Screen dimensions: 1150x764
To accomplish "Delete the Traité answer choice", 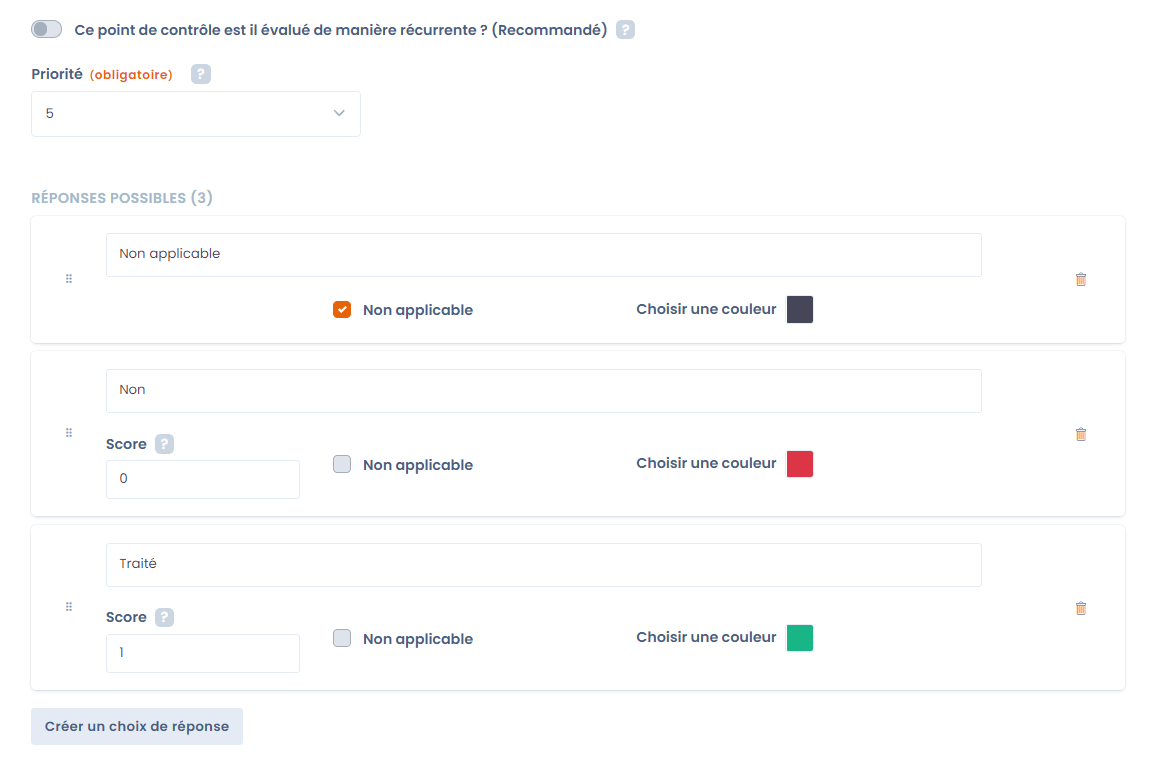I will point(1081,607).
